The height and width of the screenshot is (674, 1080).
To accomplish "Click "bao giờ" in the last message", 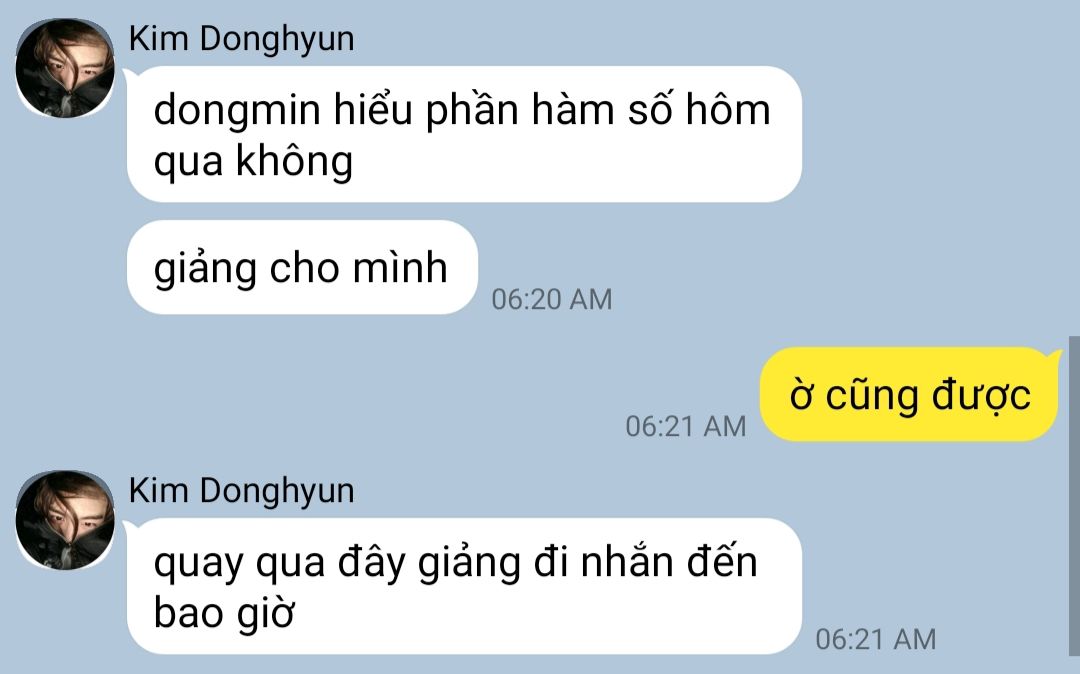I will point(224,613).
